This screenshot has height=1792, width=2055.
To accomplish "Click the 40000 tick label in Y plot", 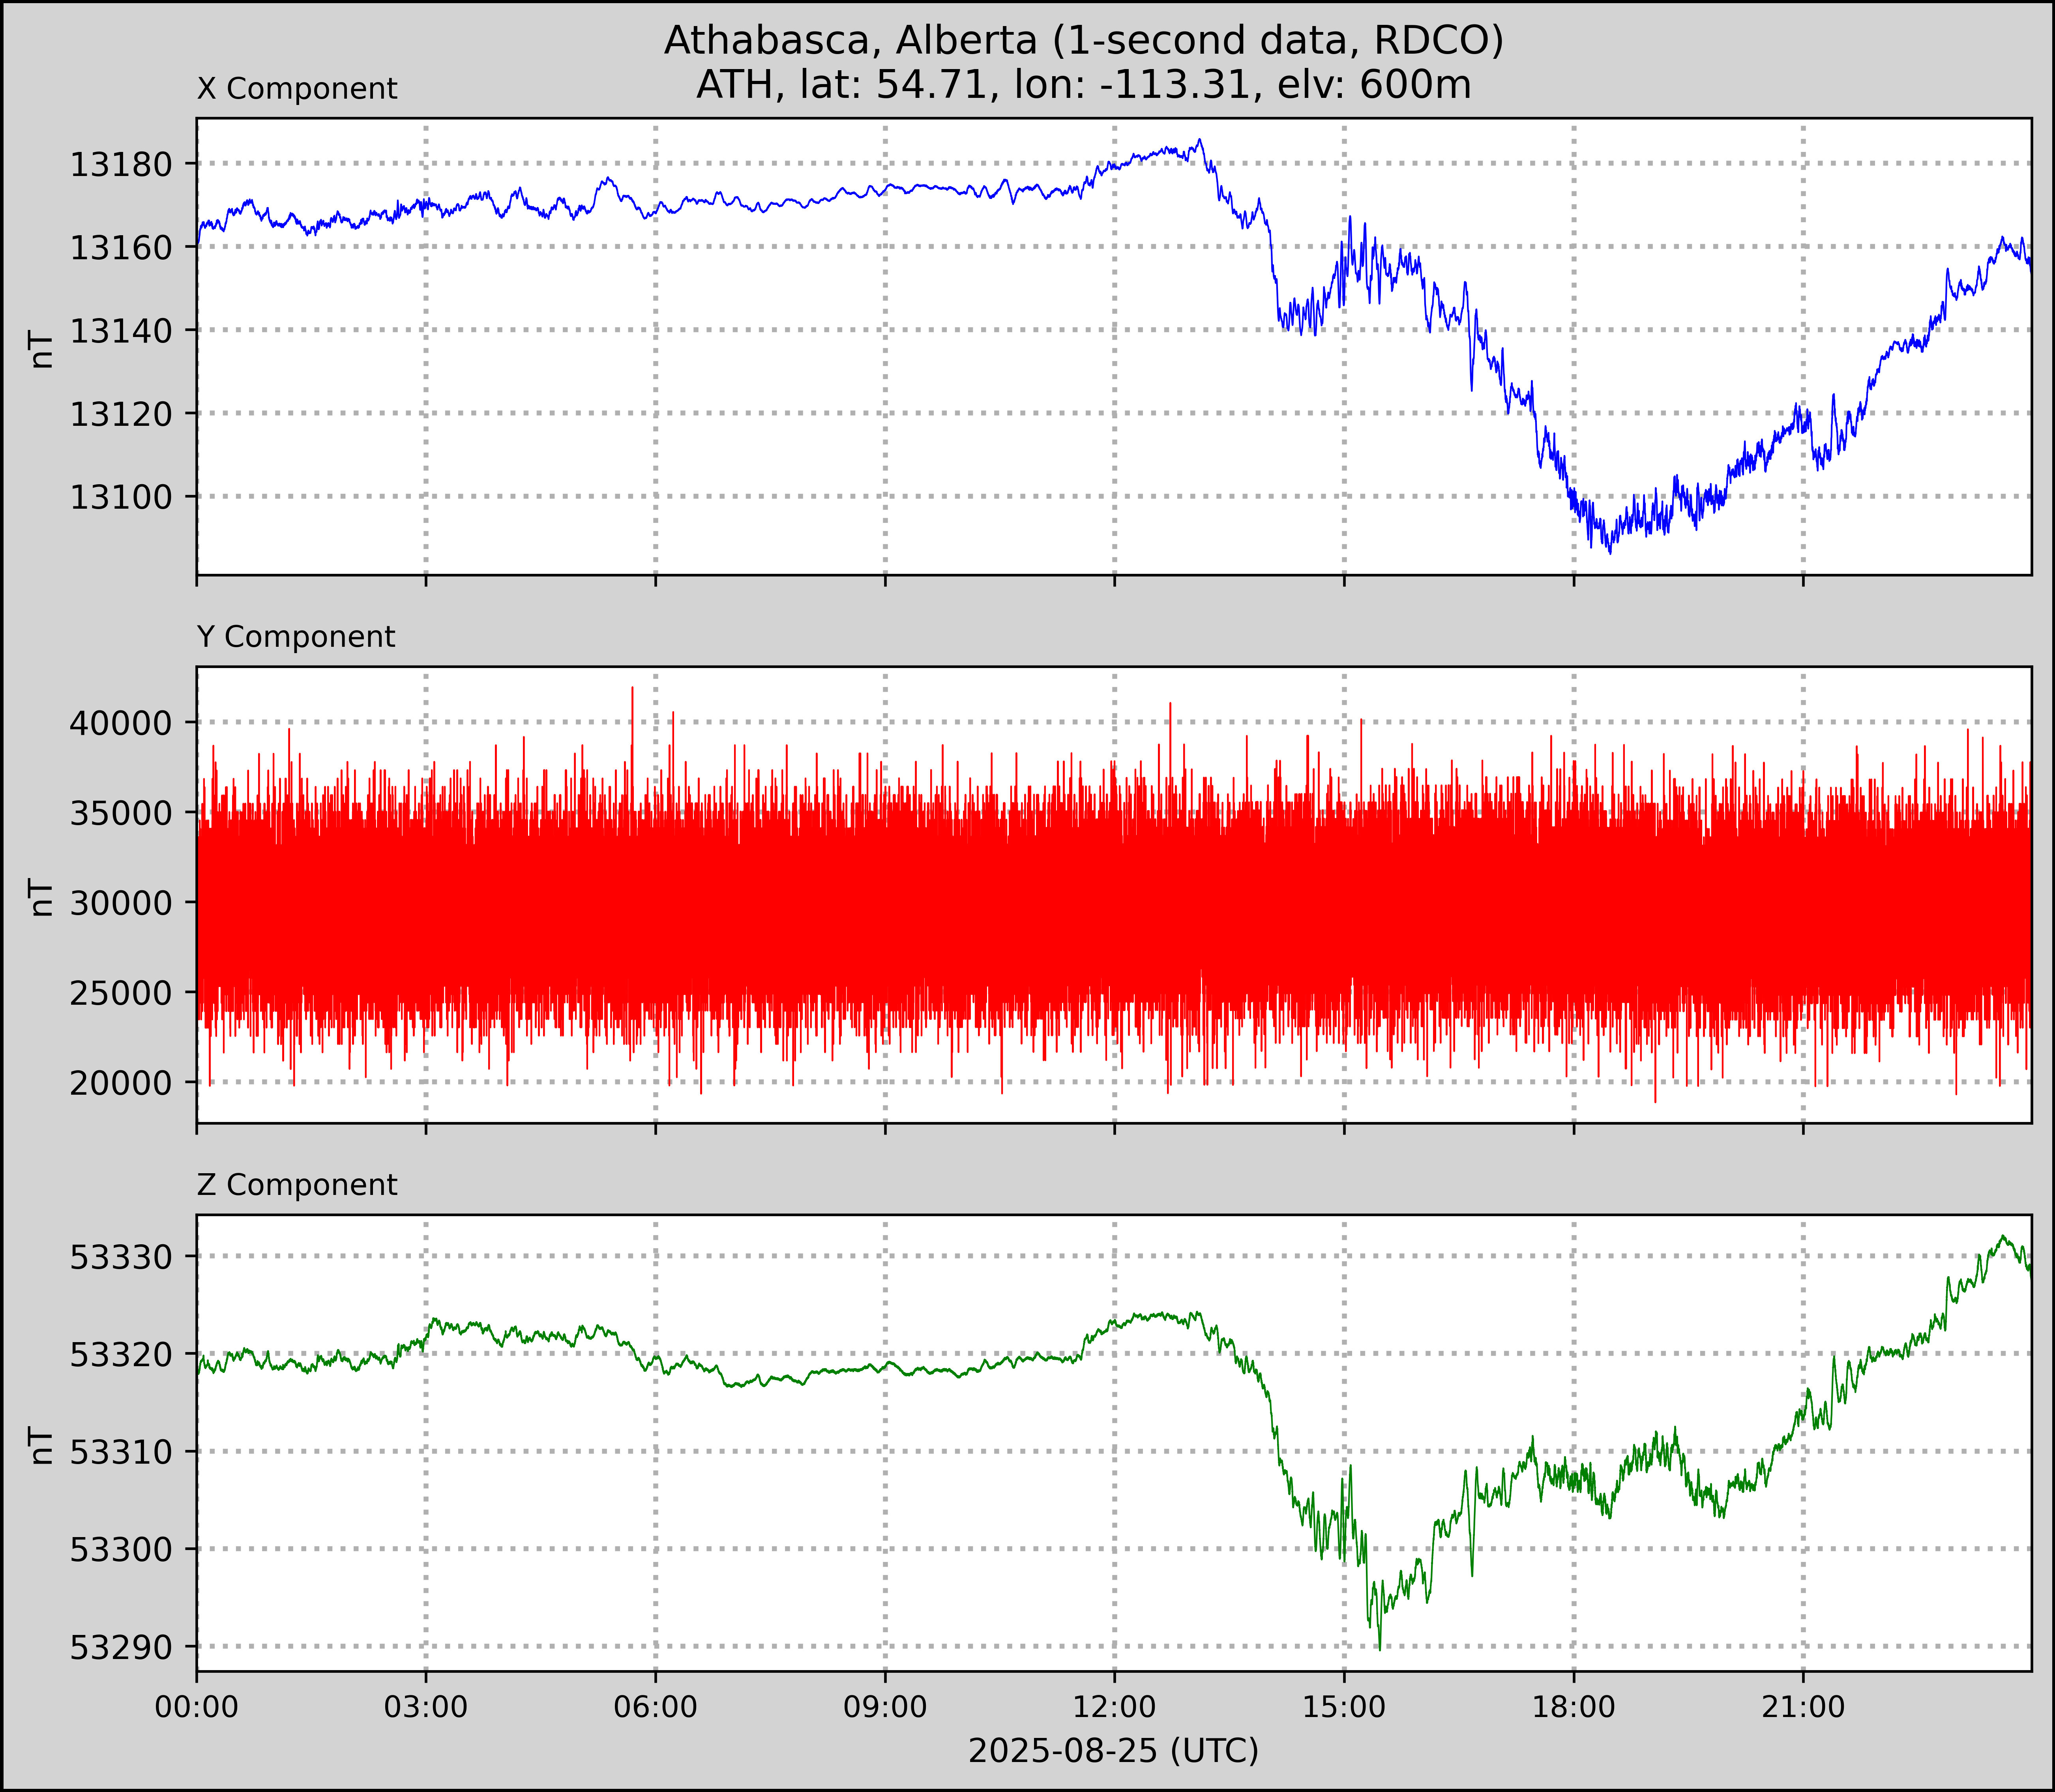I will pos(120,723).
